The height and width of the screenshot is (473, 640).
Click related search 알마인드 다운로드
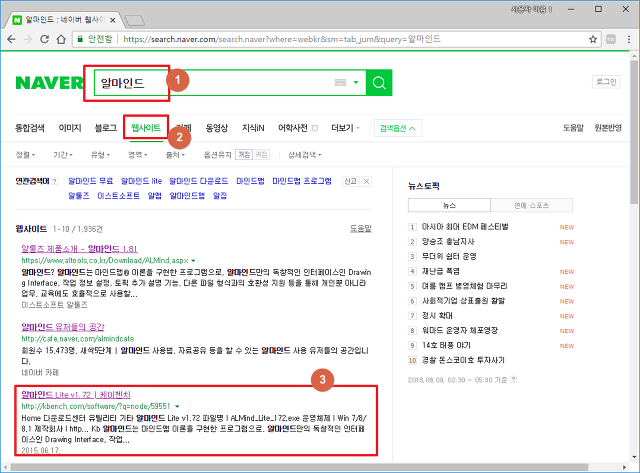click(199, 181)
